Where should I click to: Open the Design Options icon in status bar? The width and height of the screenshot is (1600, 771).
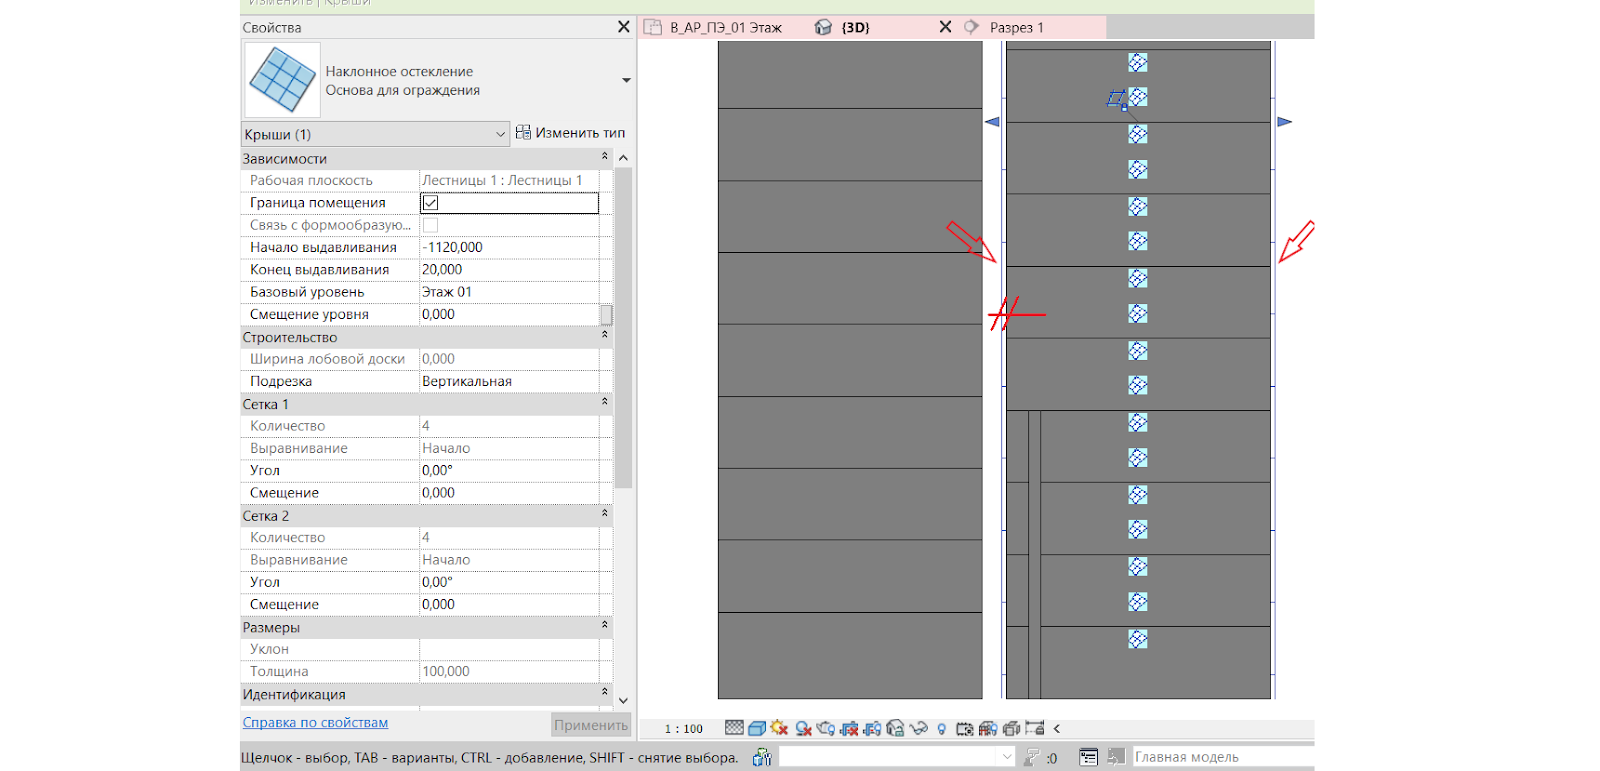tap(1088, 757)
